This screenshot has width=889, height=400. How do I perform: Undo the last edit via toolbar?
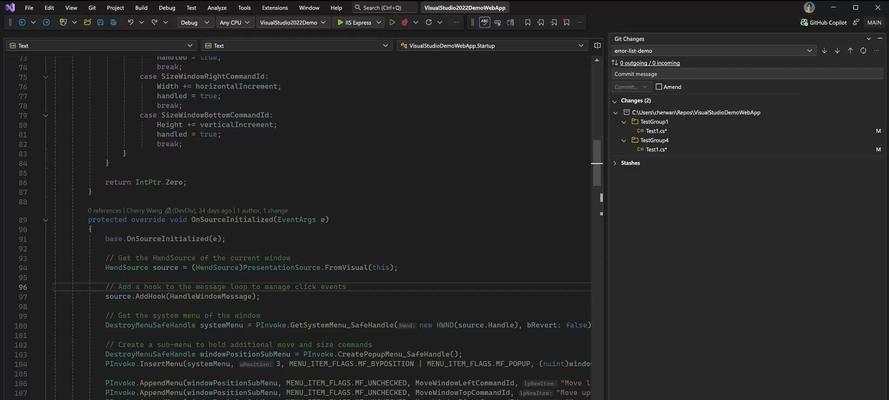130,23
